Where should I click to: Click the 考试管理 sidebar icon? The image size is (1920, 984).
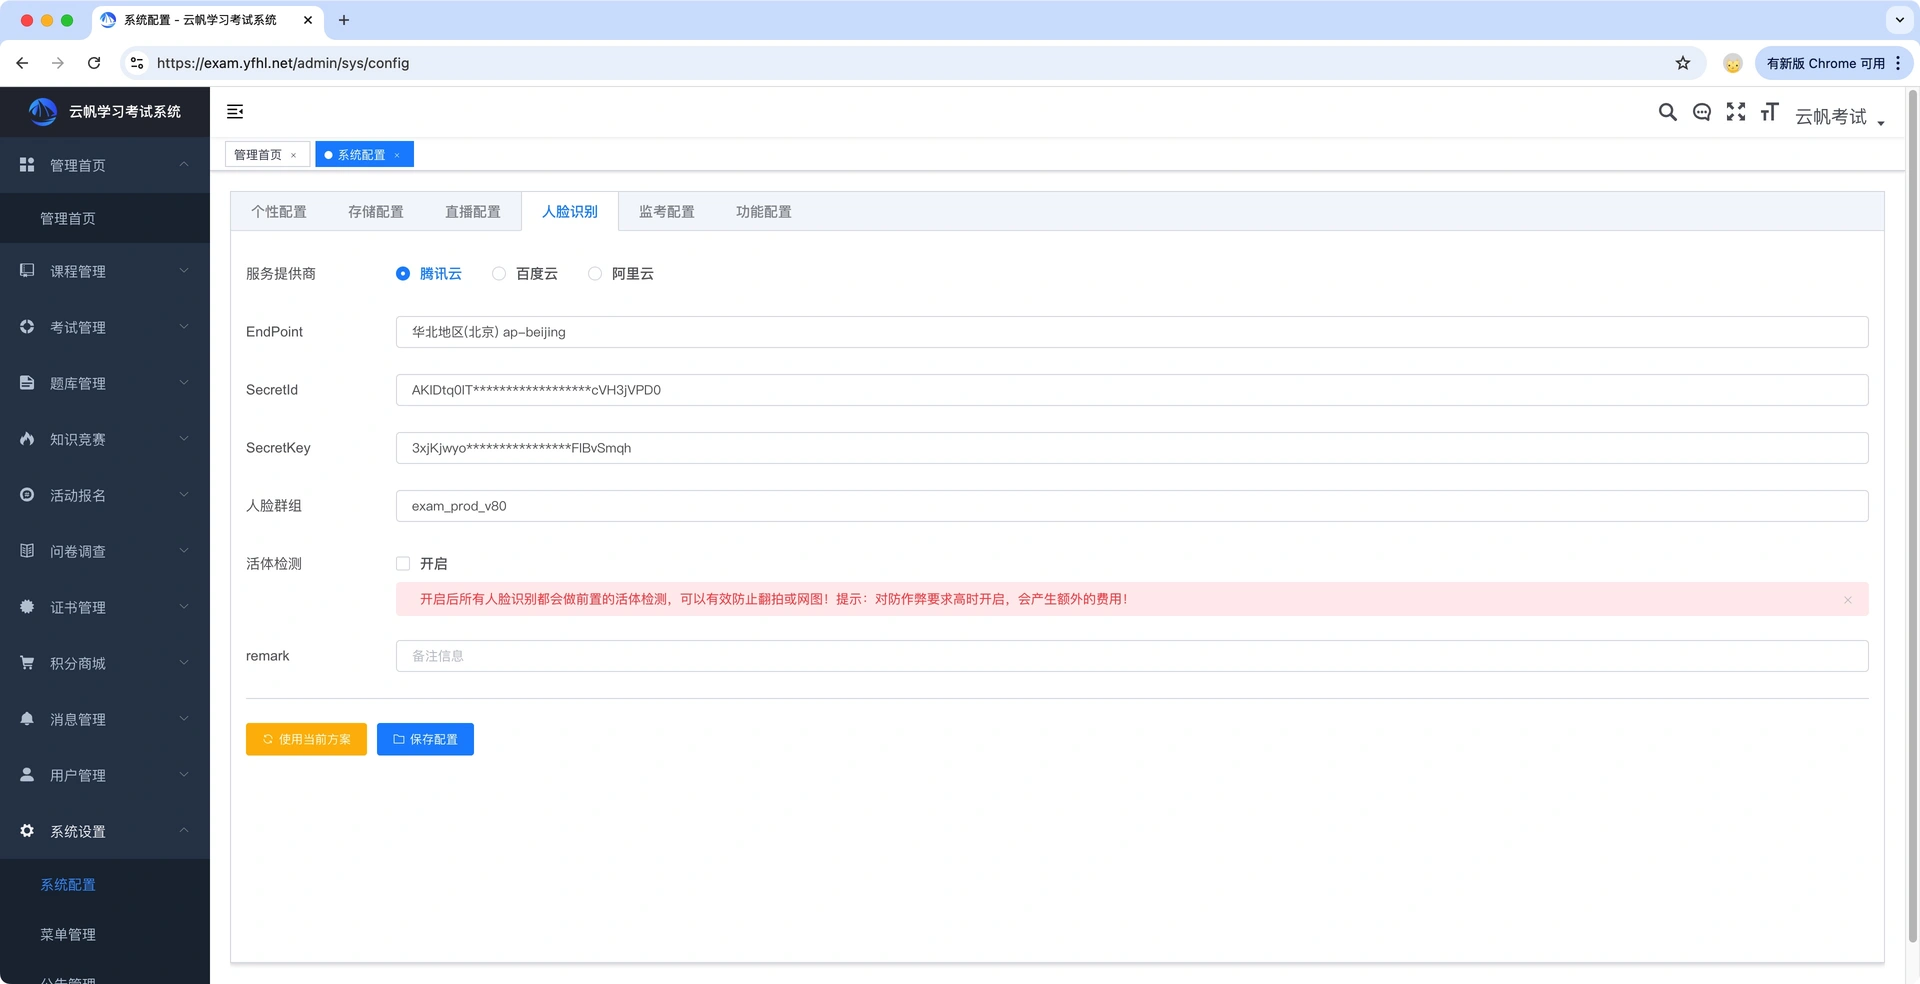click(27, 327)
